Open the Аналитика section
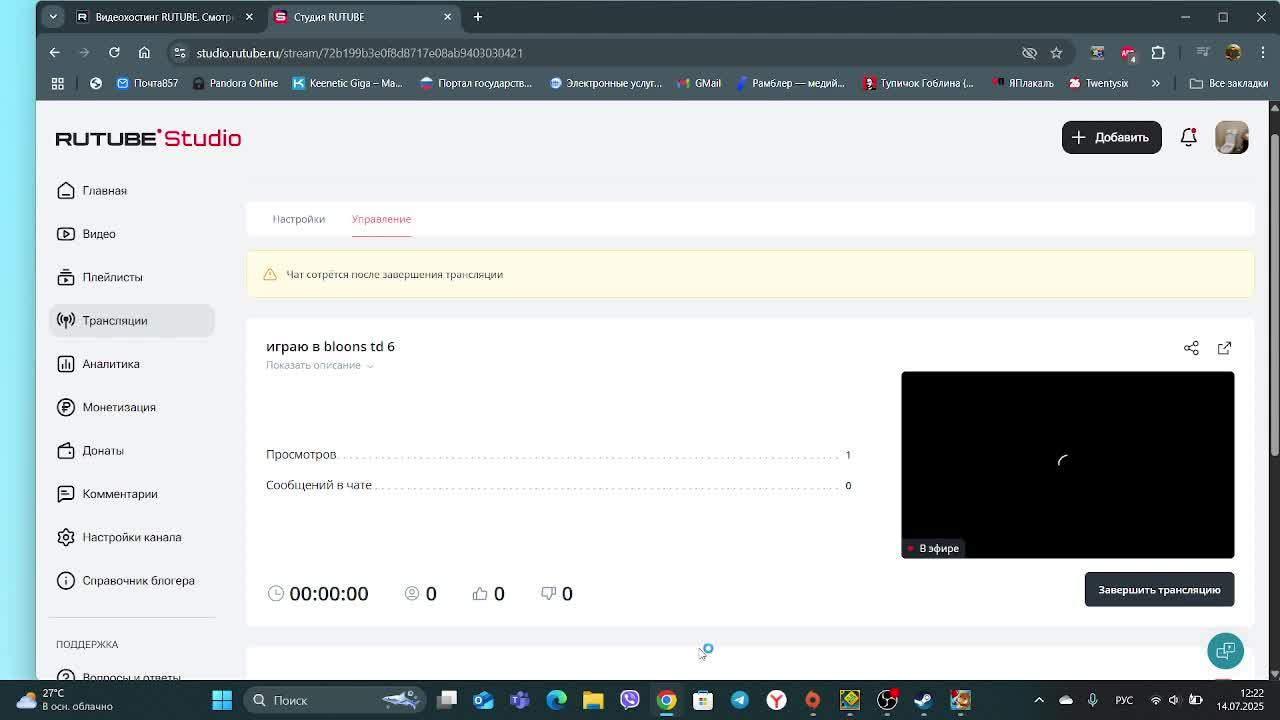Image resolution: width=1280 pixels, height=720 pixels. (98, 364)
